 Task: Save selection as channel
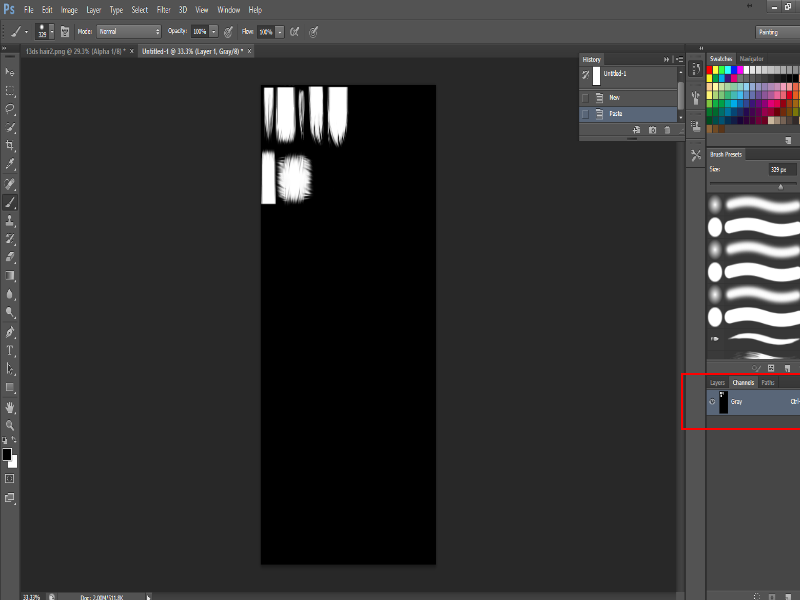coord(772,596)
